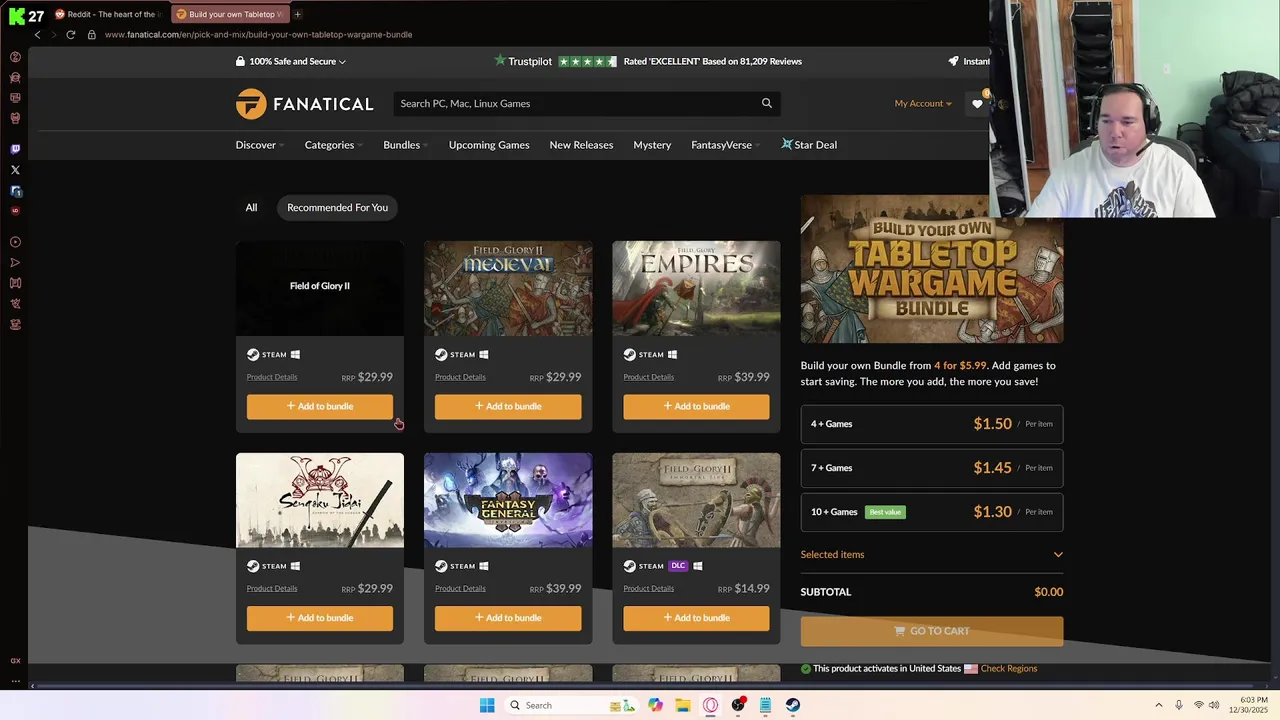Click the address bar URL
Viewport: 1280px width, 720px height.
point(258,34)
